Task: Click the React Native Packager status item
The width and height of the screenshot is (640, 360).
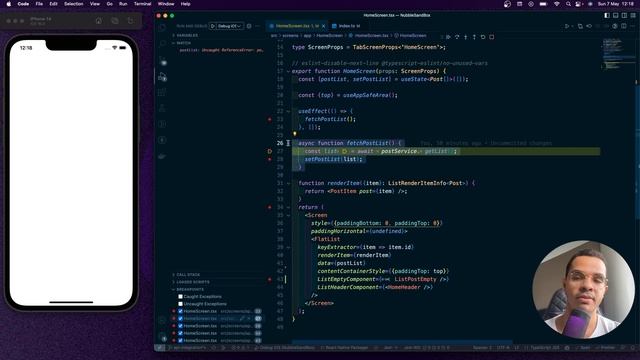Action: click(344, 348)
